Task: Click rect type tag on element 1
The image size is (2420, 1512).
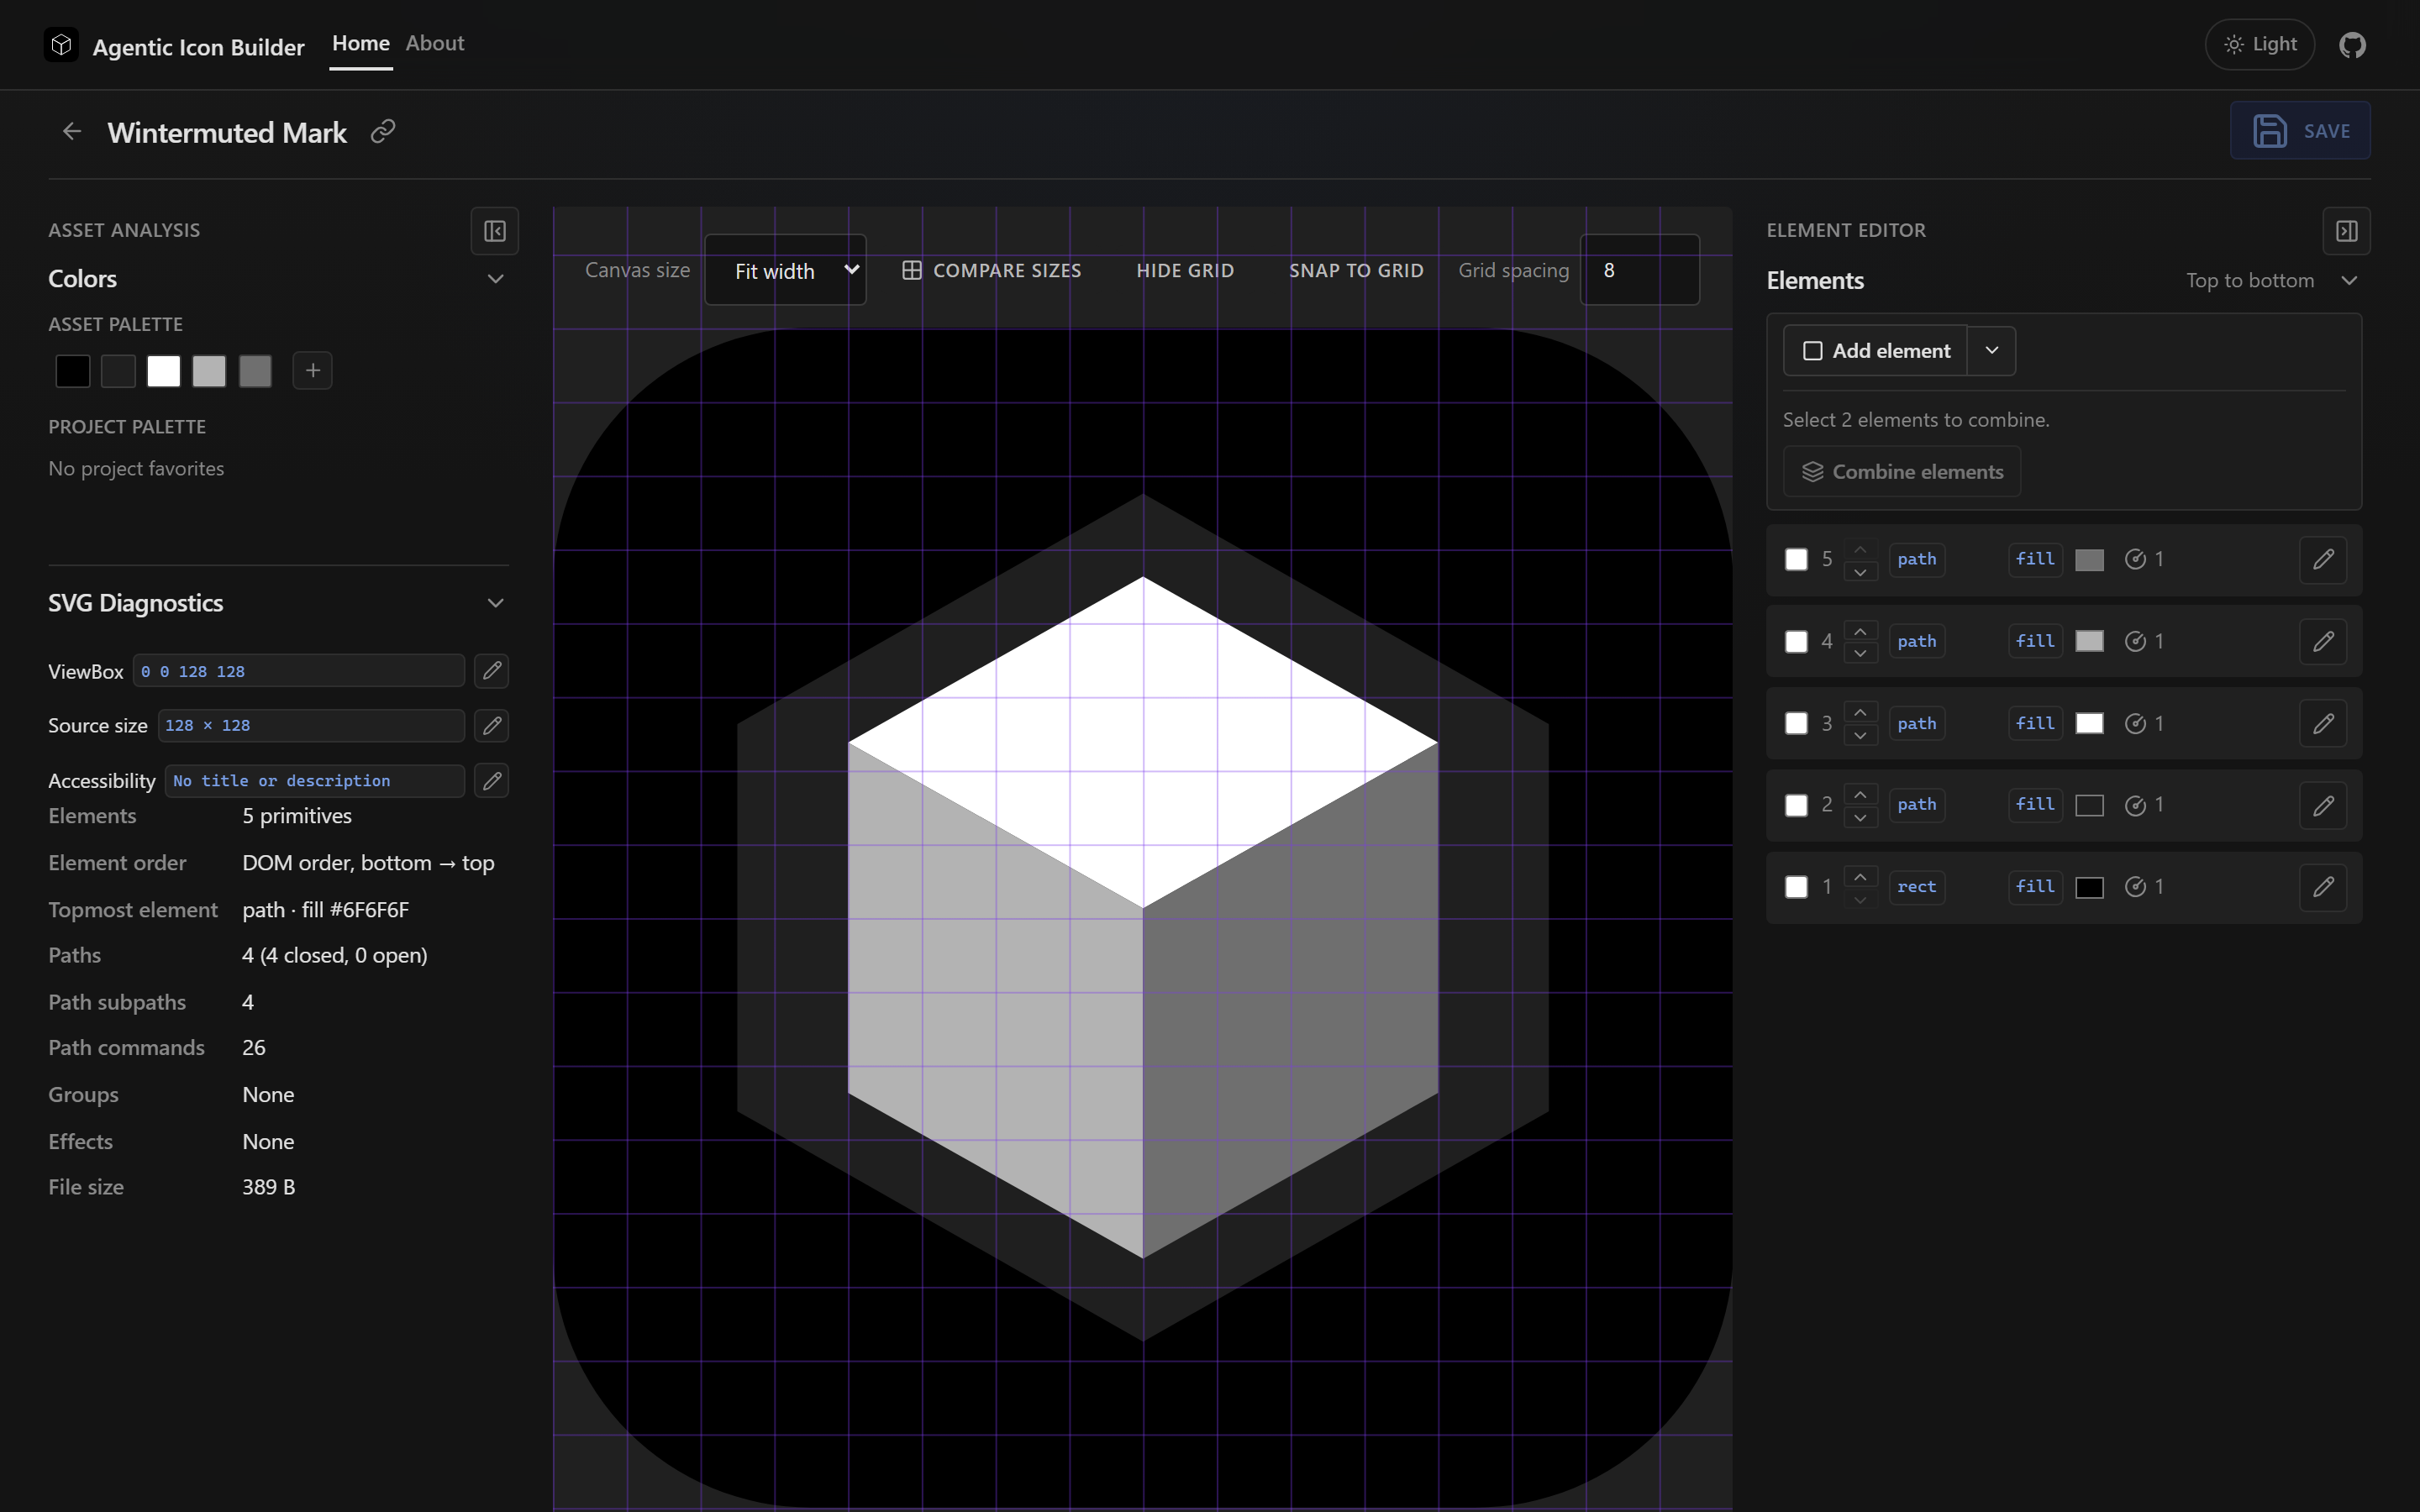Action: (1916, 887)
